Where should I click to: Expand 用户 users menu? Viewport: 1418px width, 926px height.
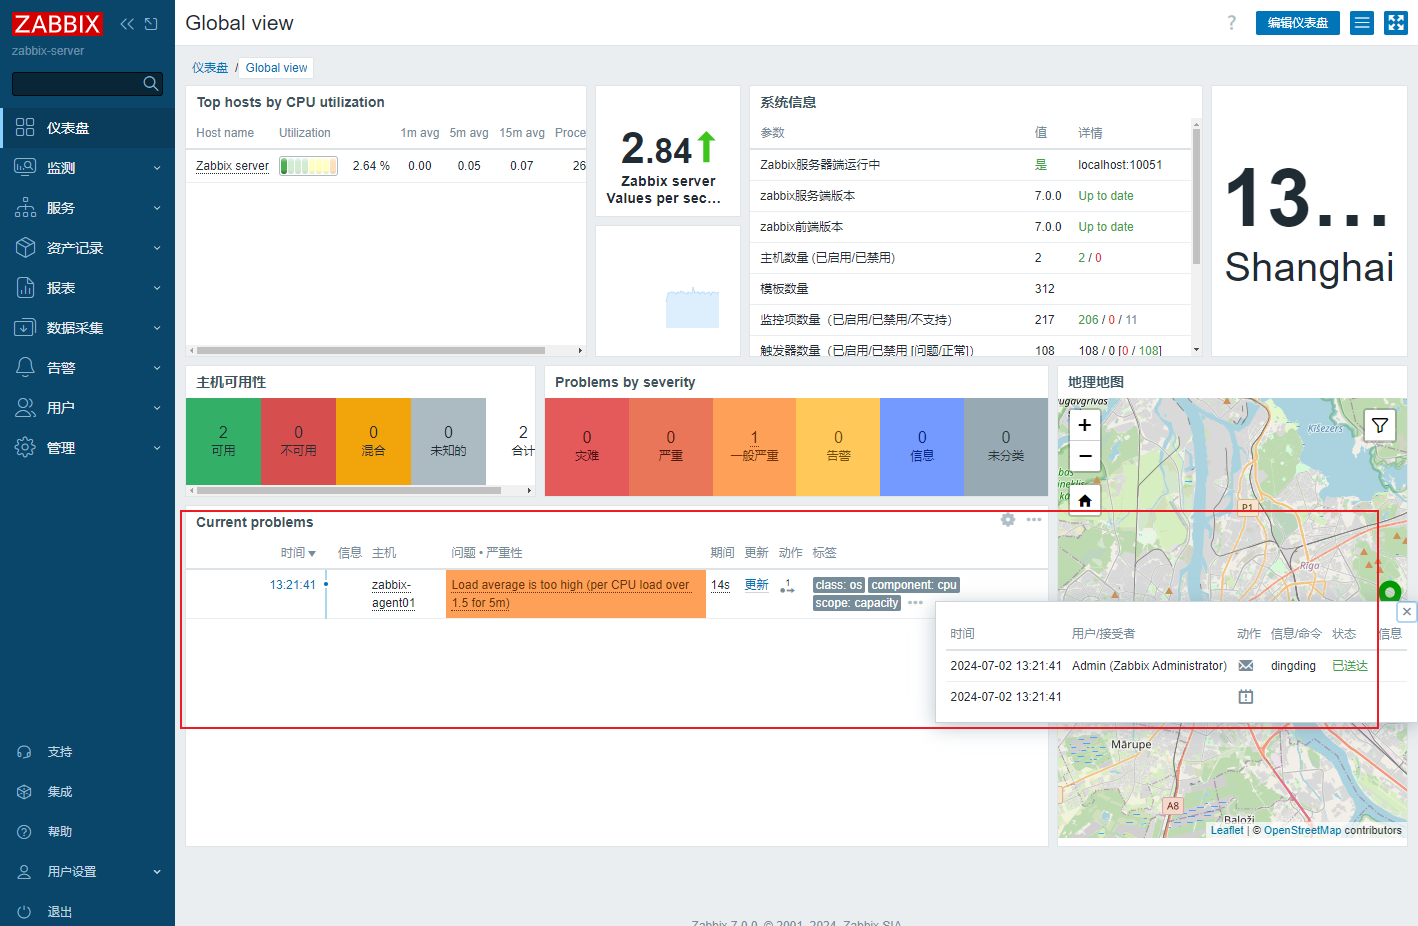(87, 408)
